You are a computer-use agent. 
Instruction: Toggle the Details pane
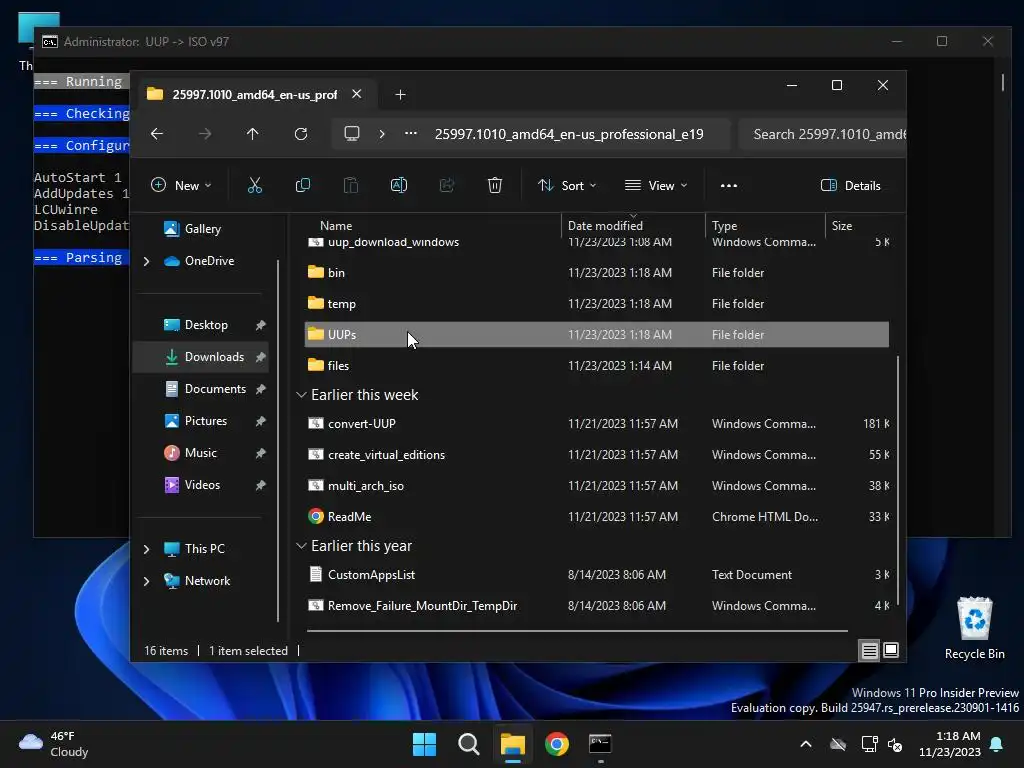[850, 185]
